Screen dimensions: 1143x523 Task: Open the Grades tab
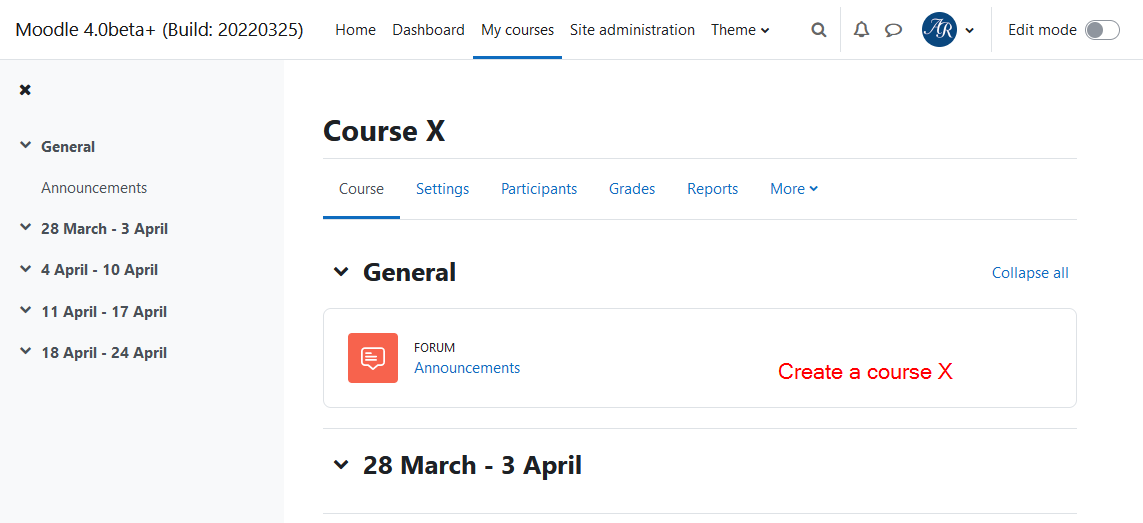pyautogui.click(x=632, y=189)
